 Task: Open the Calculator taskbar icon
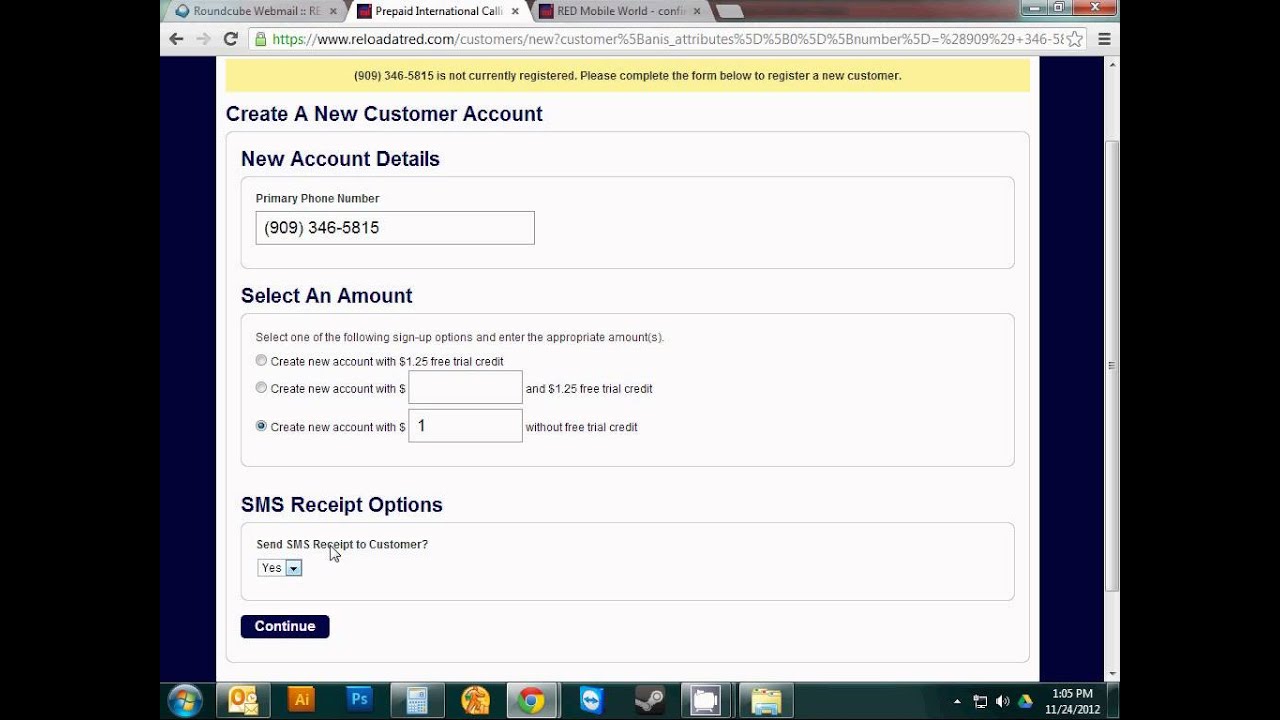point(417,700)
